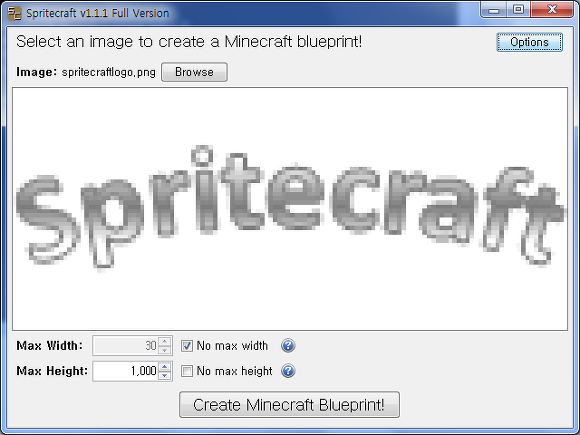Increase Max Width with up arrow

pyautogui.click(x=165, y=341)
